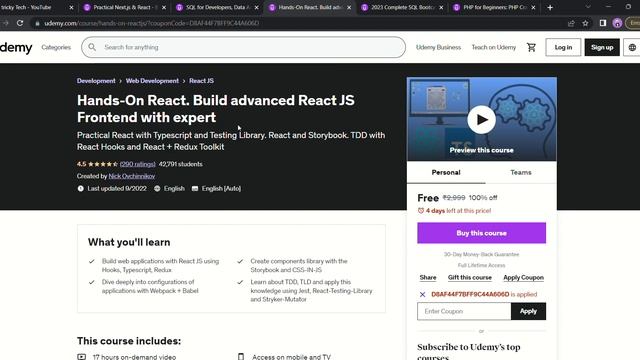Click the search magnifier icon

[x=92, y=47]
